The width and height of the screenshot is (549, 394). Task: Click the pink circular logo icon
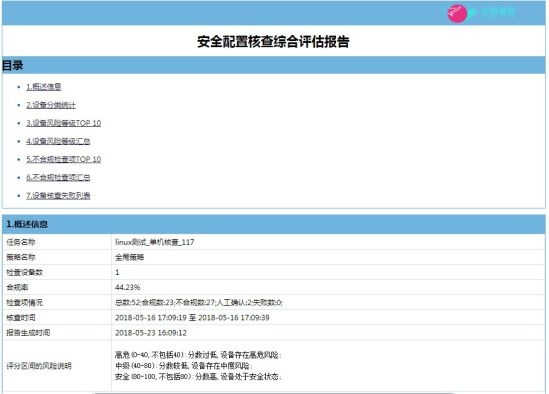click(457, 13)
